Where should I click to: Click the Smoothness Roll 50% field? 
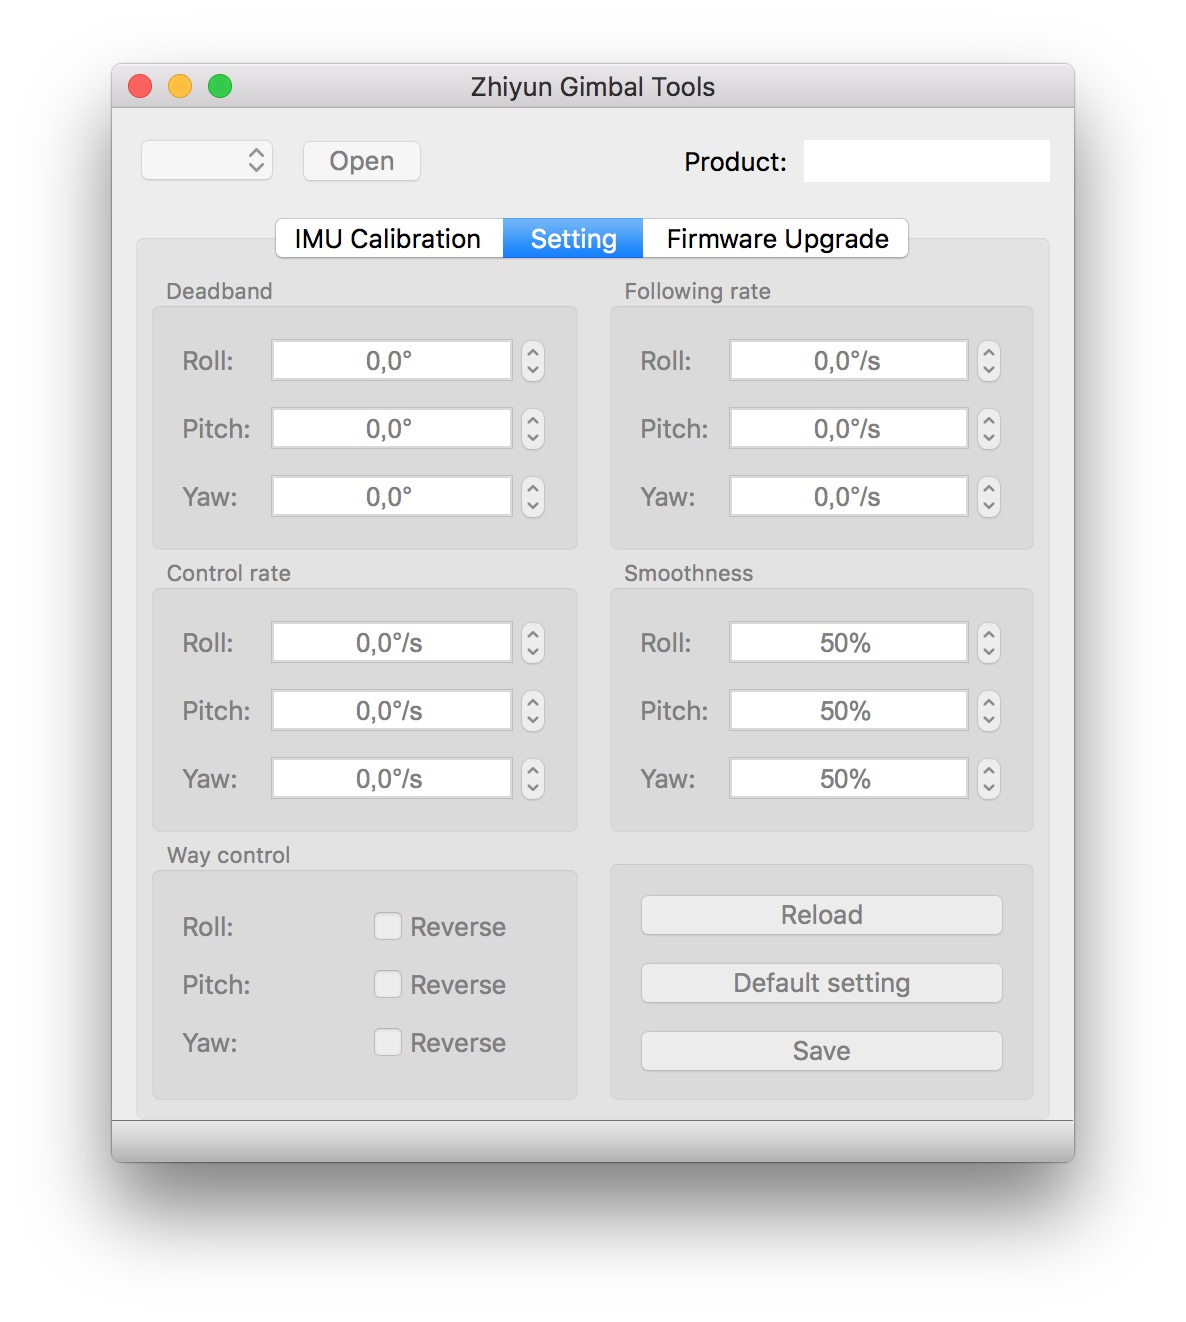click(x=848, y=643)
